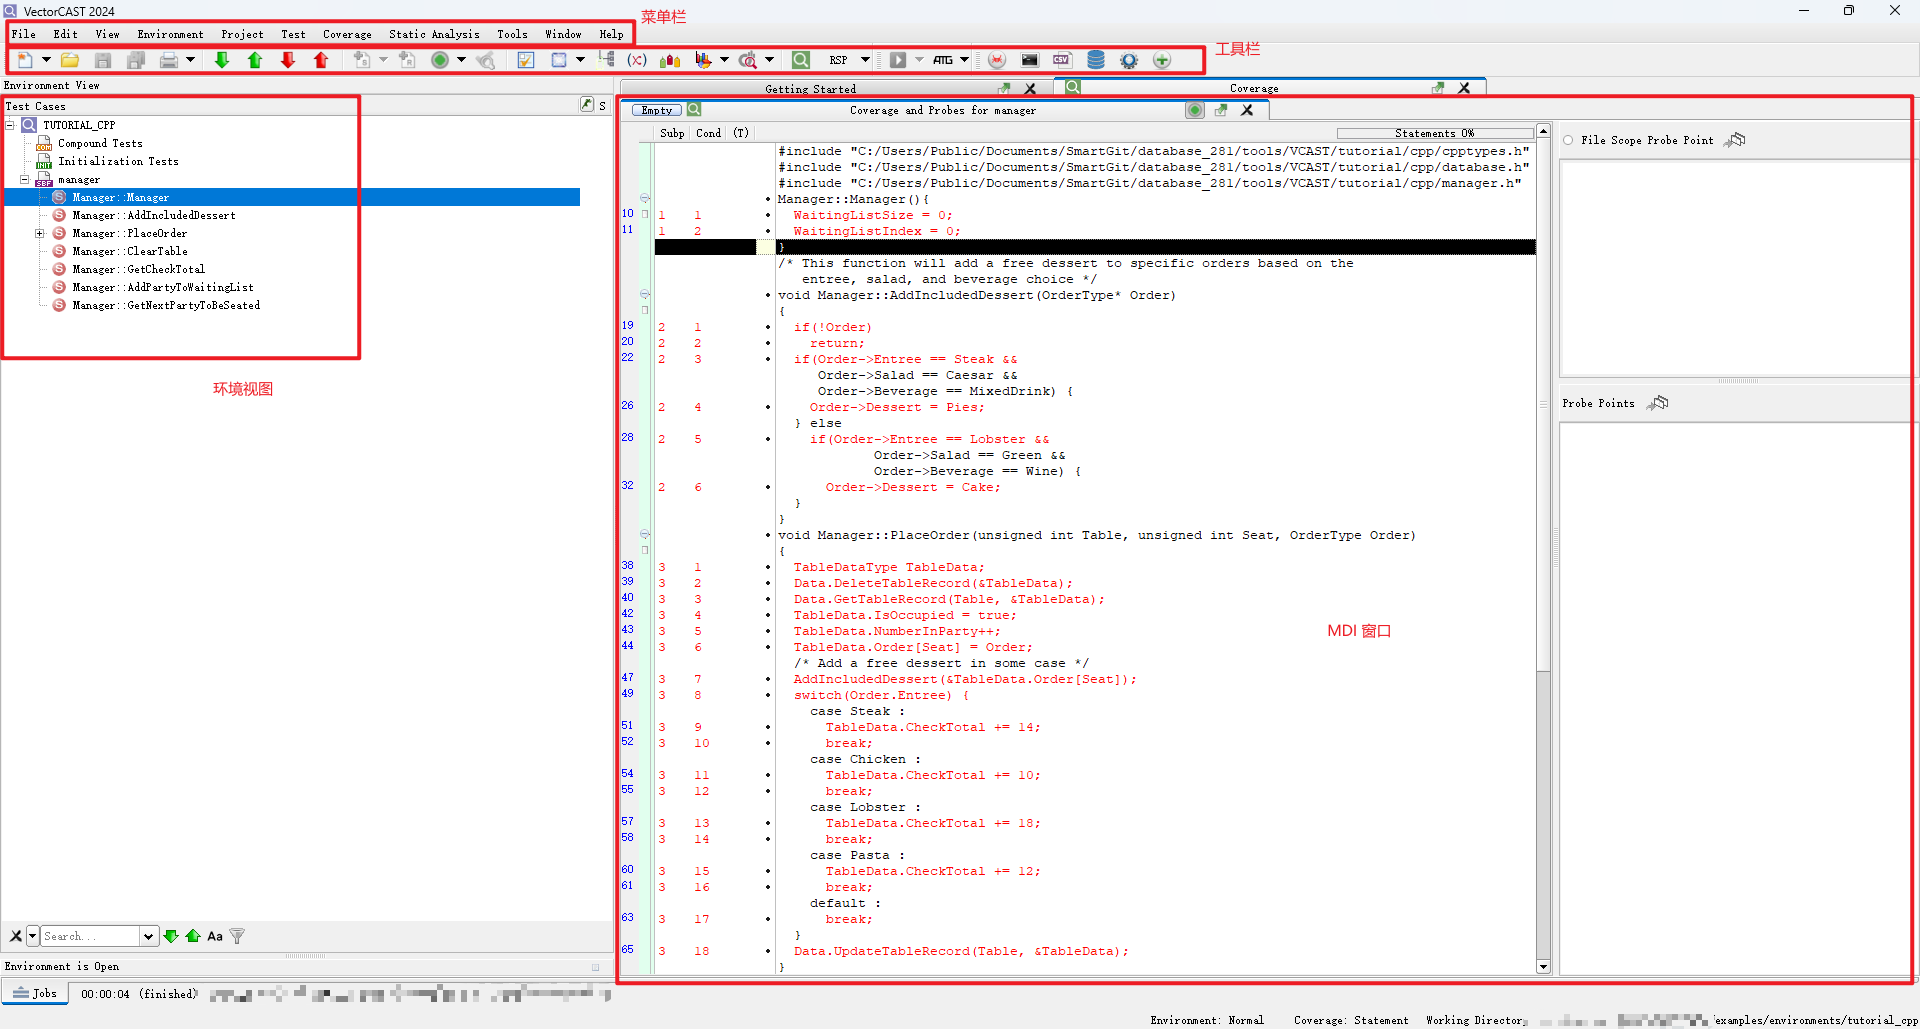The image size is (1920, 1029).
Task: Open the Coverage menu
Action: (347, 34)
